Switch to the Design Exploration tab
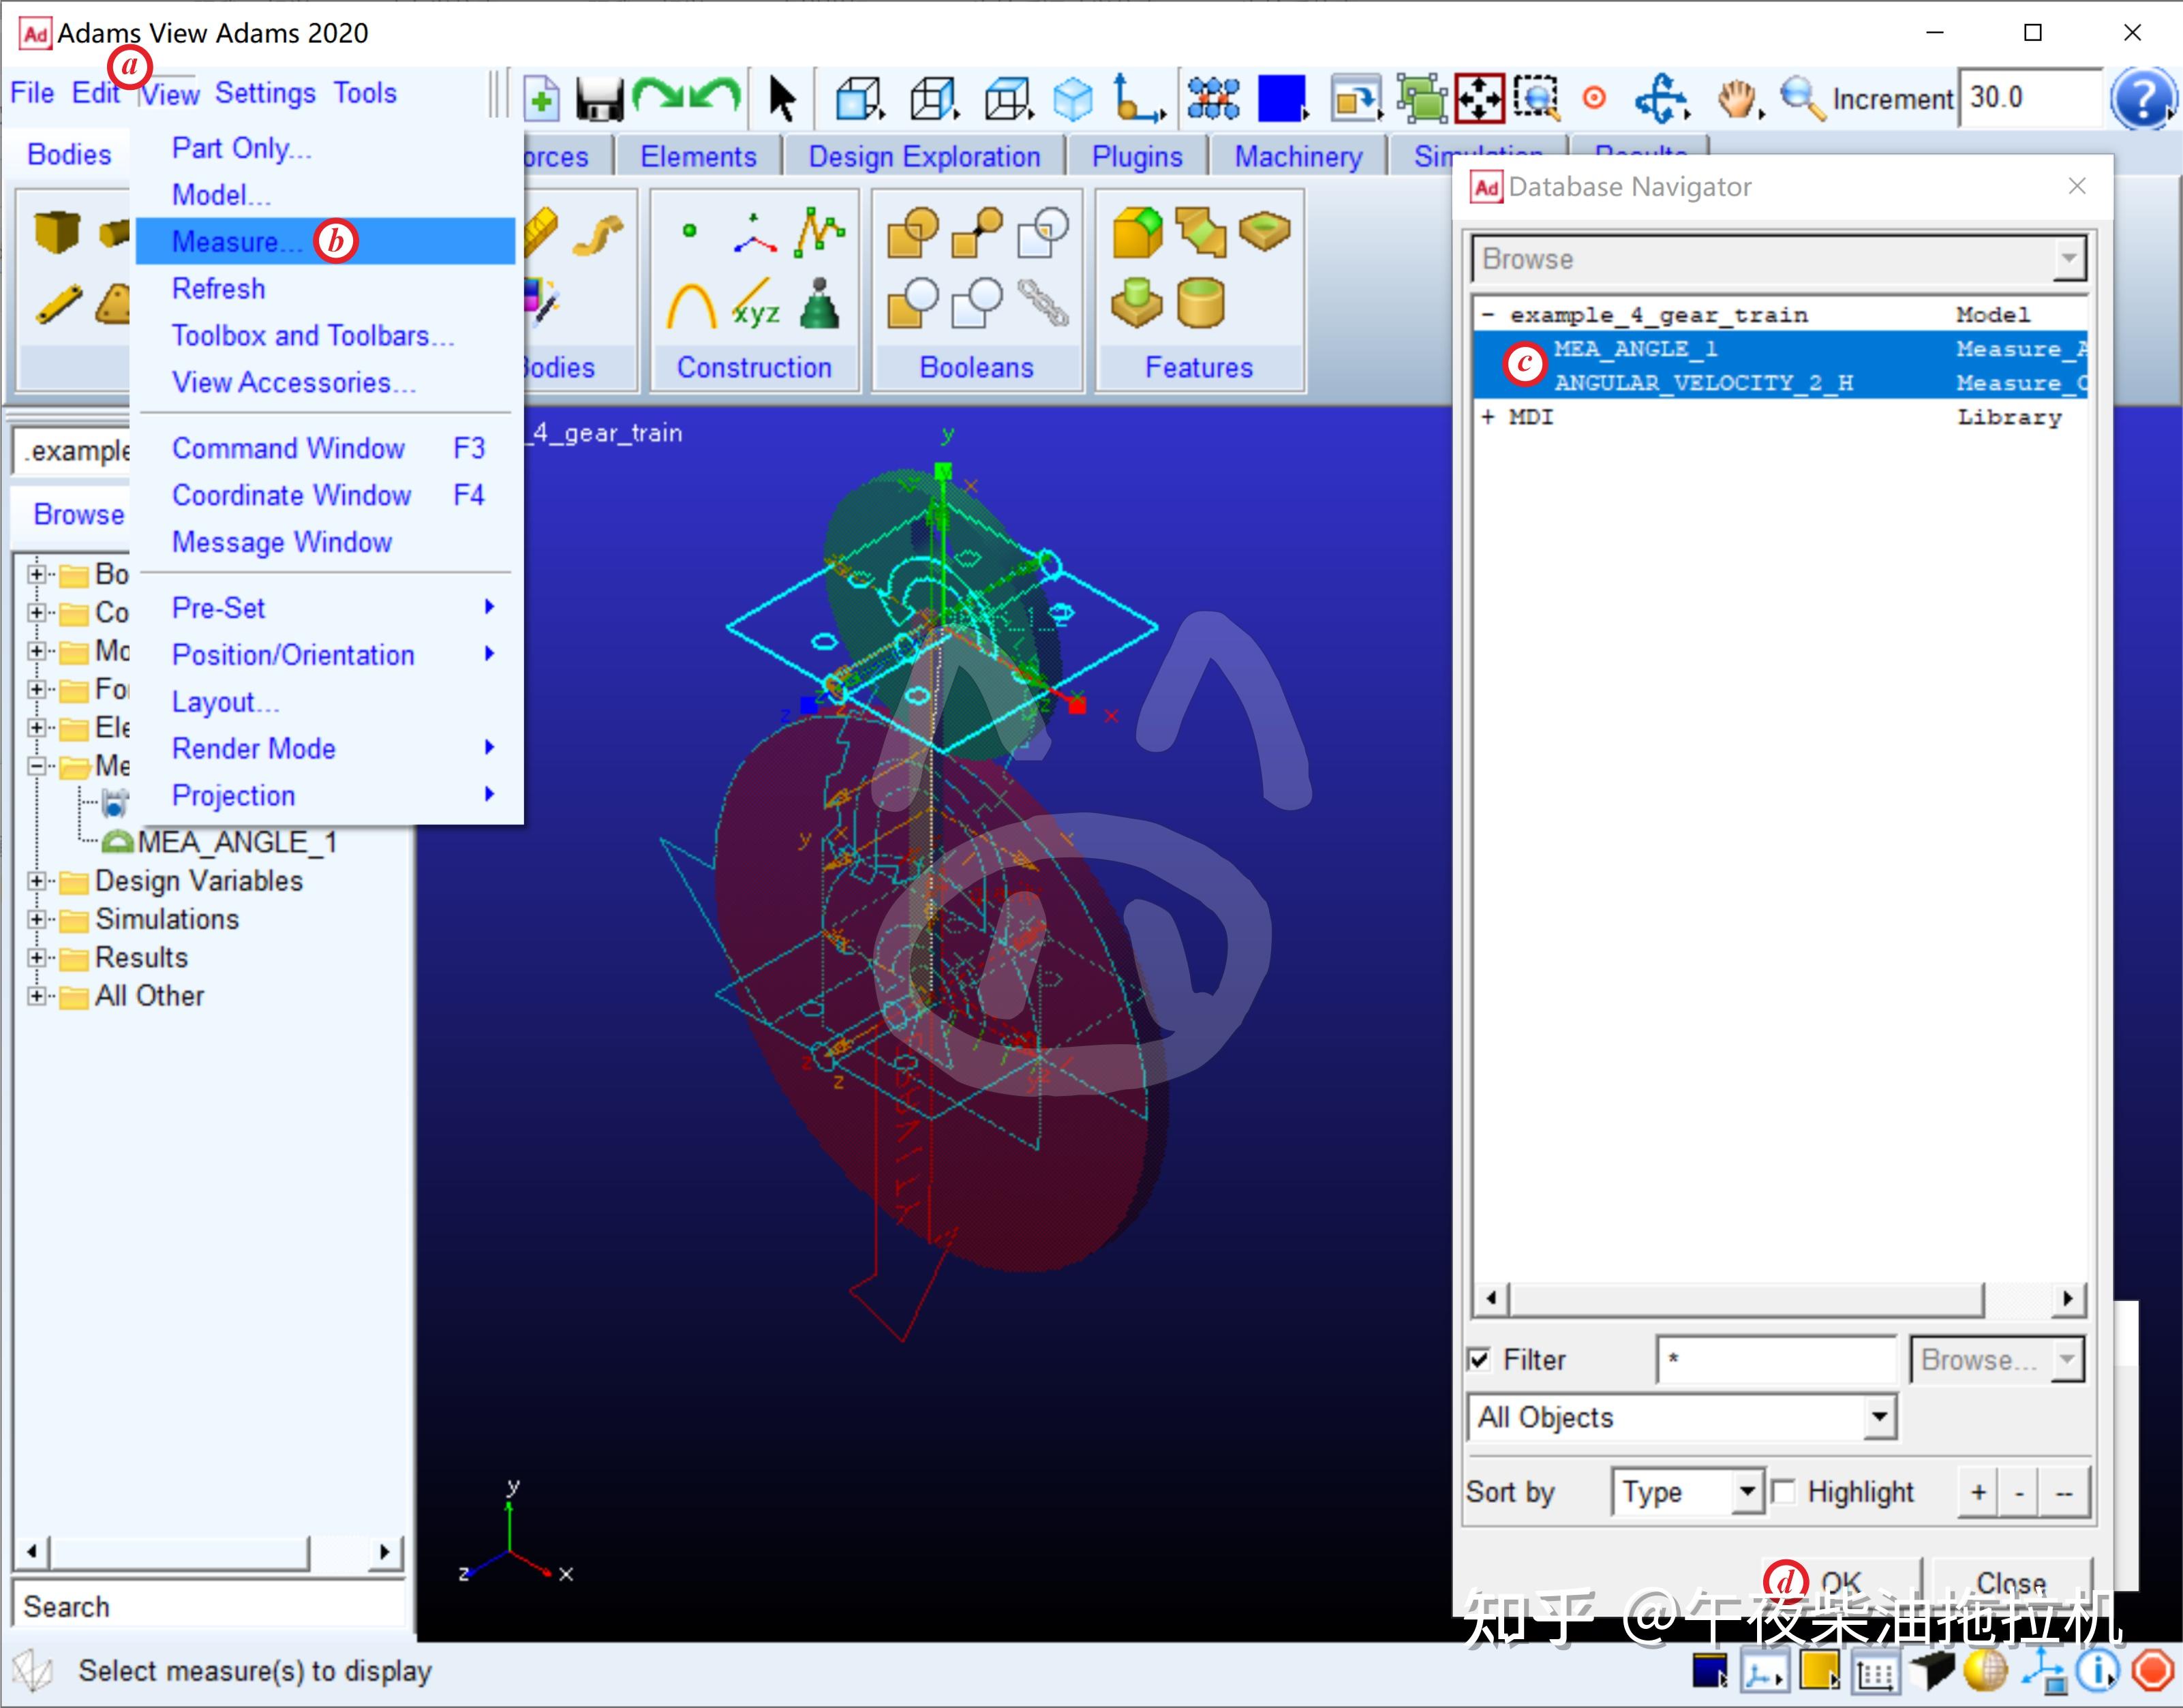This screenshot has width=2183, height=1708. tap(924, 157)
